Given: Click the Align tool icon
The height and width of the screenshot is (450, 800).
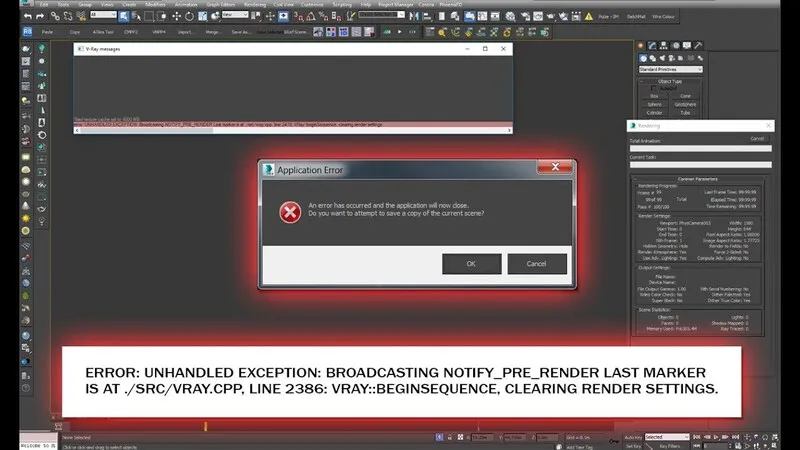Looking at the screenshot, I should (x=427, y=16).
